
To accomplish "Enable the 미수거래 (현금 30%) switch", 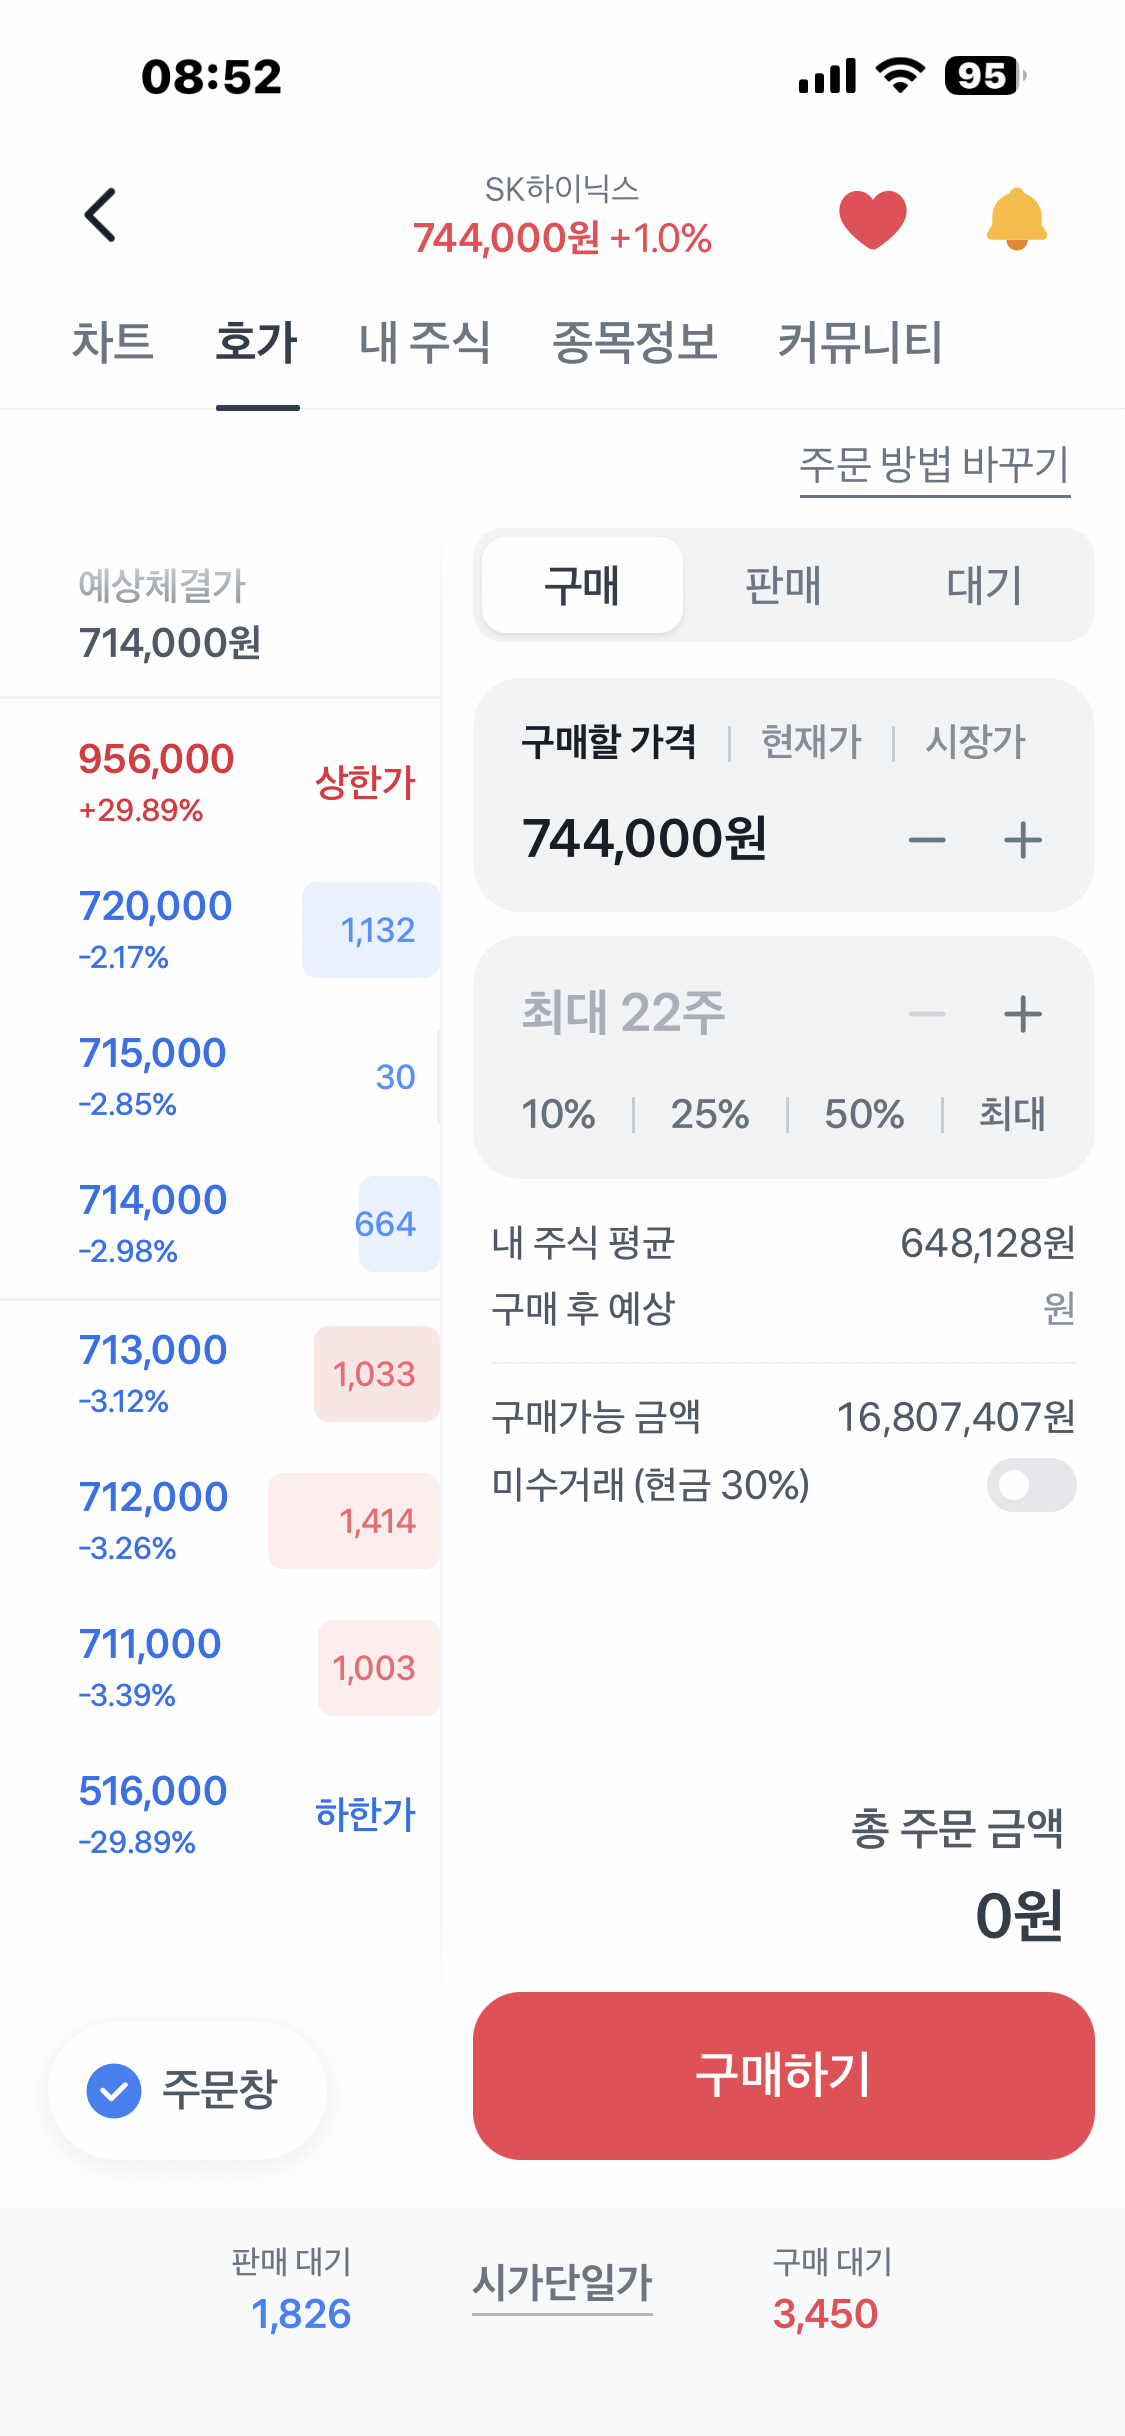I will (1031, 1485).
